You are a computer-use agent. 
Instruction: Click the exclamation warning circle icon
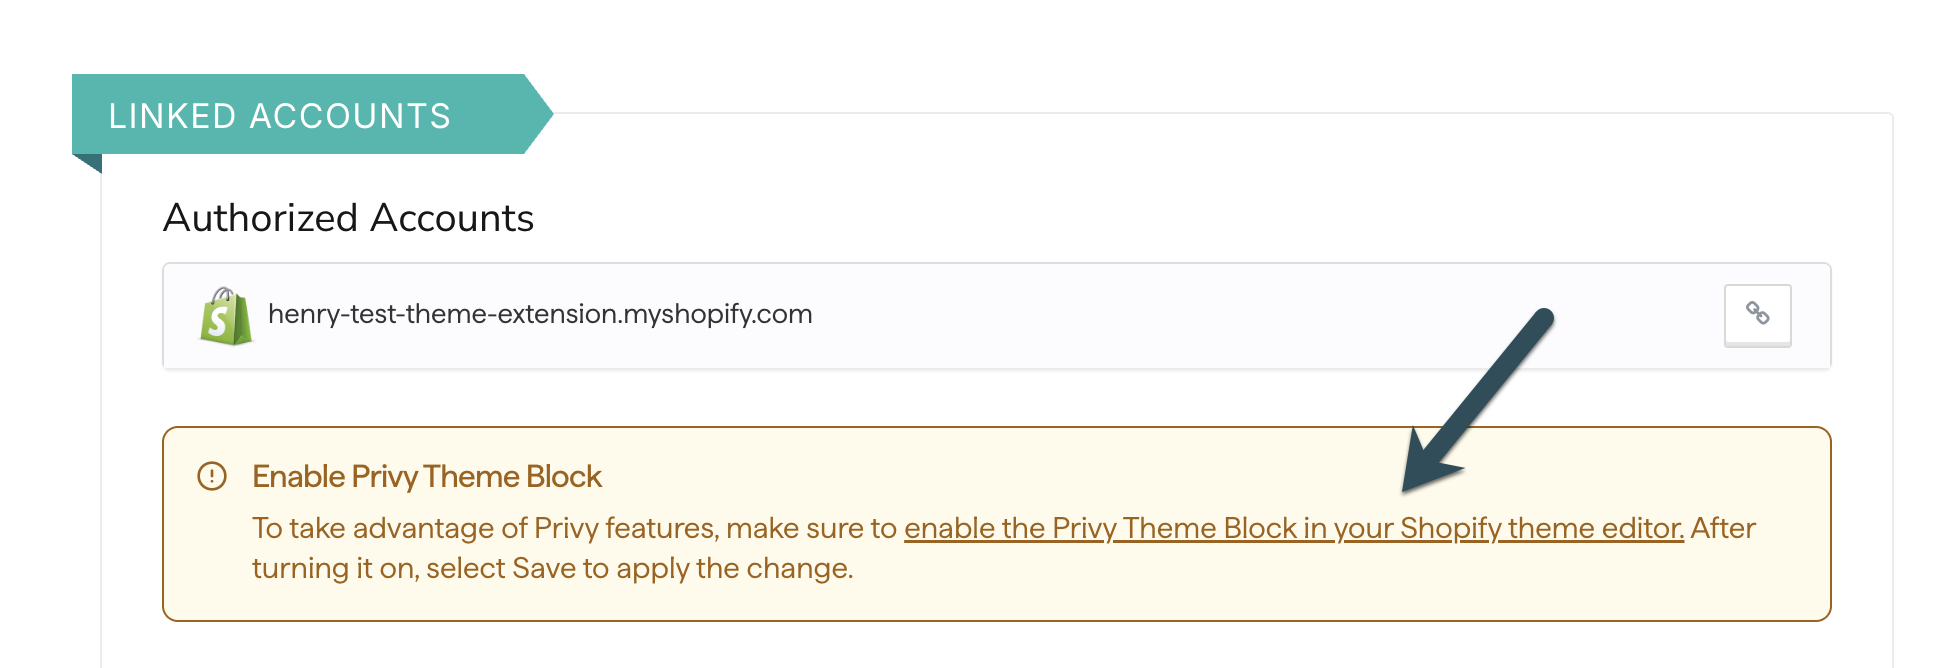point(212,476)
